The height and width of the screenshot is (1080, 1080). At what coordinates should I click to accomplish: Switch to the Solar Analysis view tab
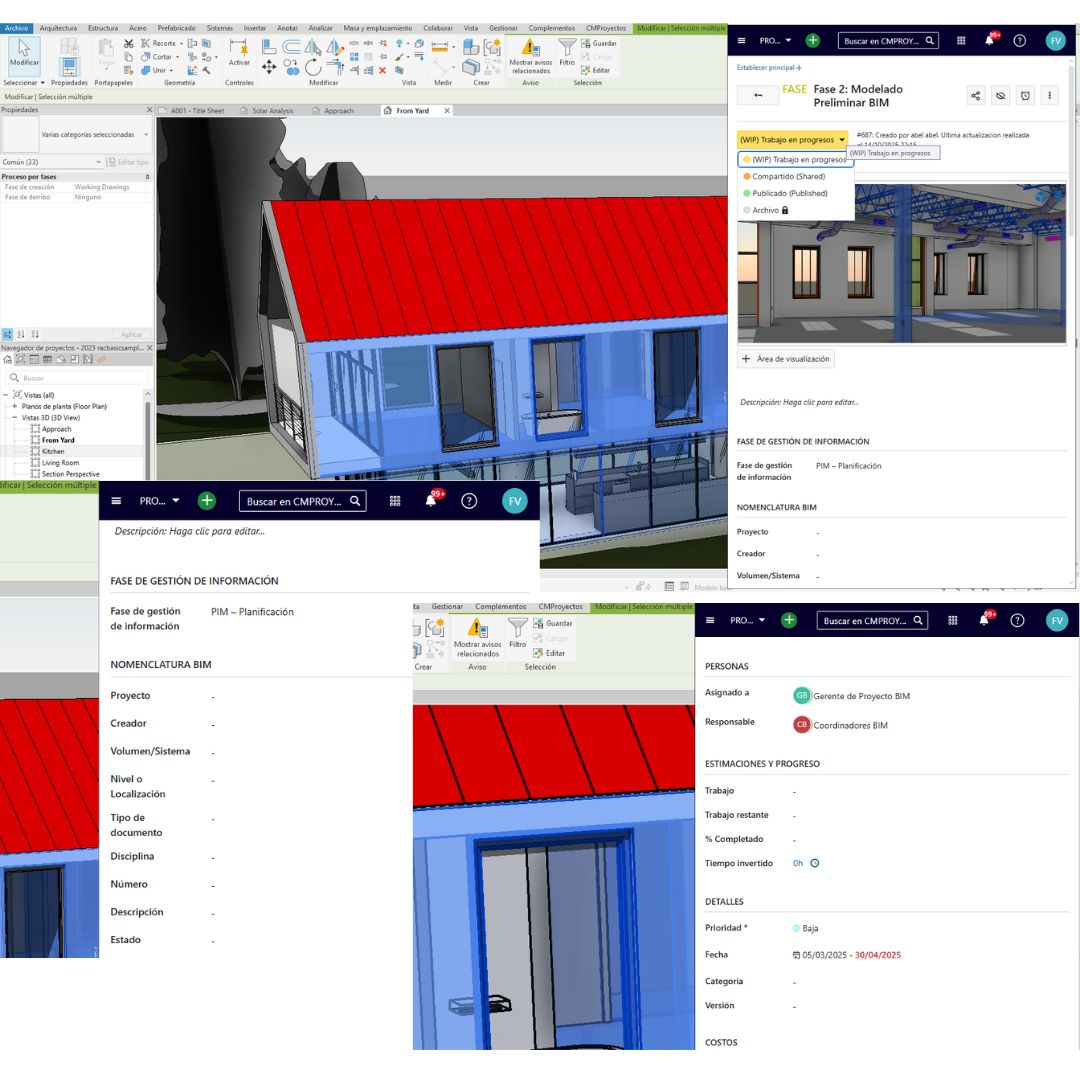click(x=272, y=111)
